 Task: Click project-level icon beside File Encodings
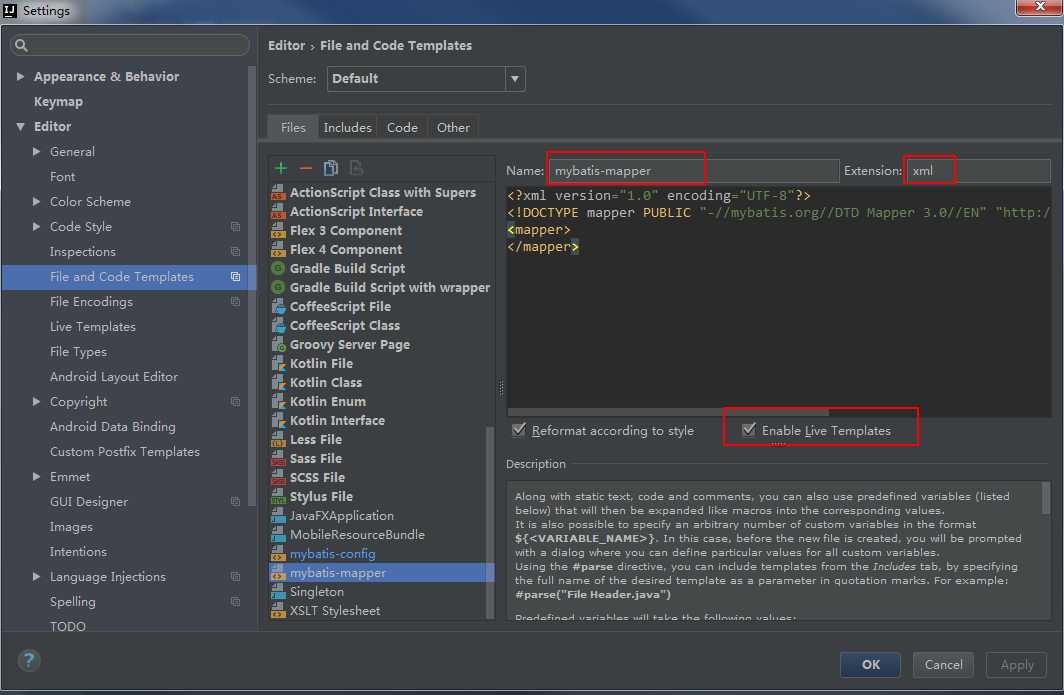[235, 302]
